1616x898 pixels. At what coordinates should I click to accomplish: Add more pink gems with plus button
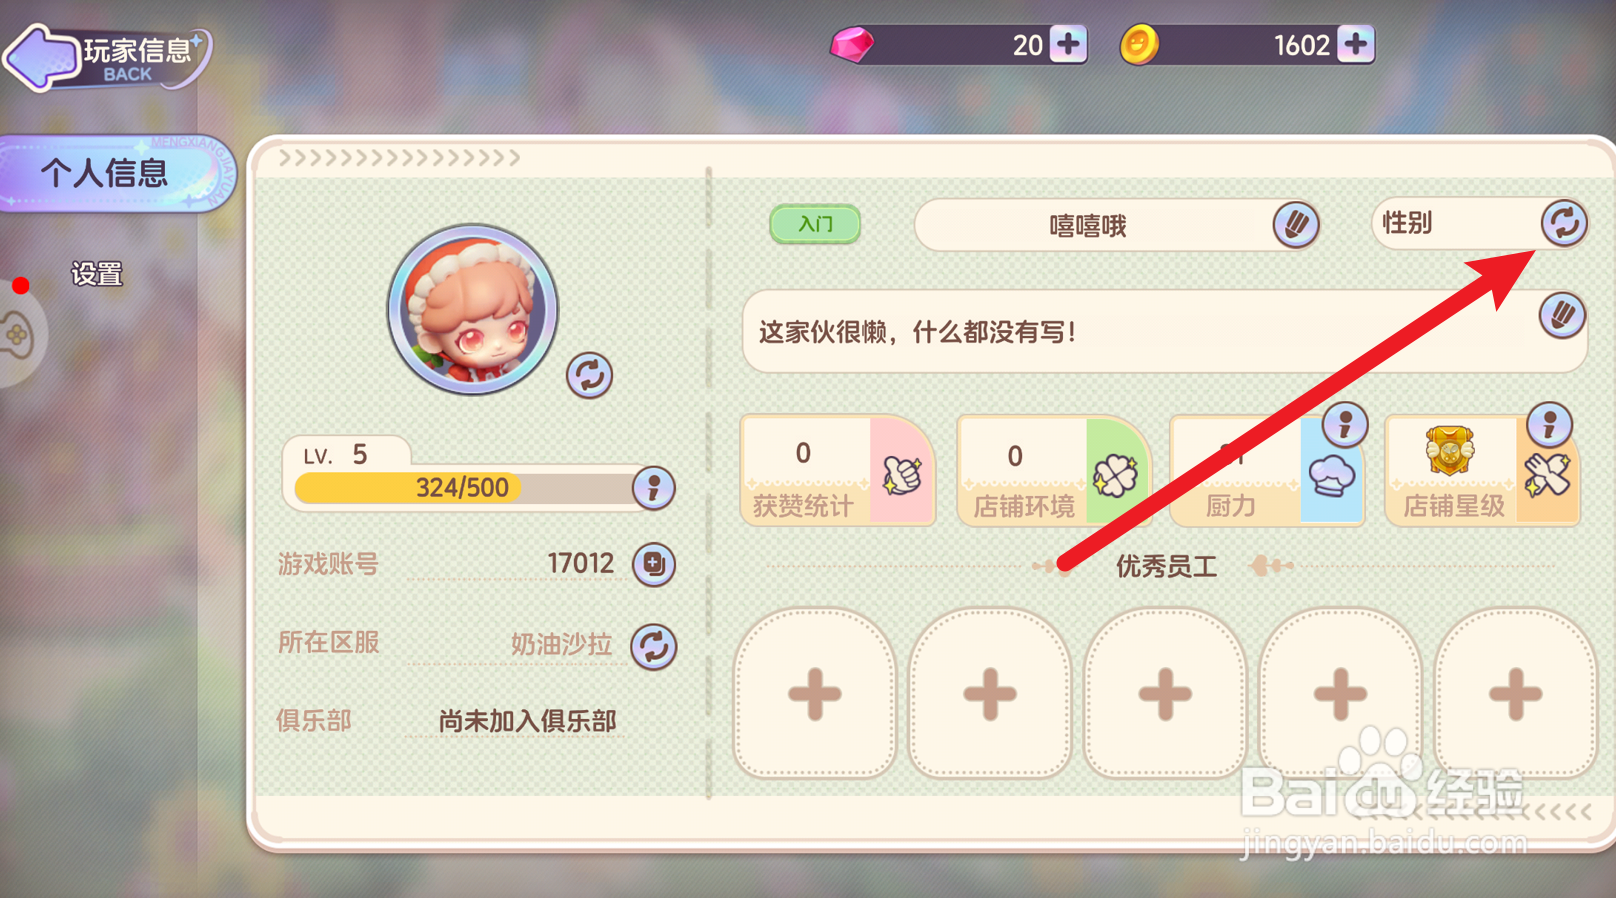[1068, 44]
